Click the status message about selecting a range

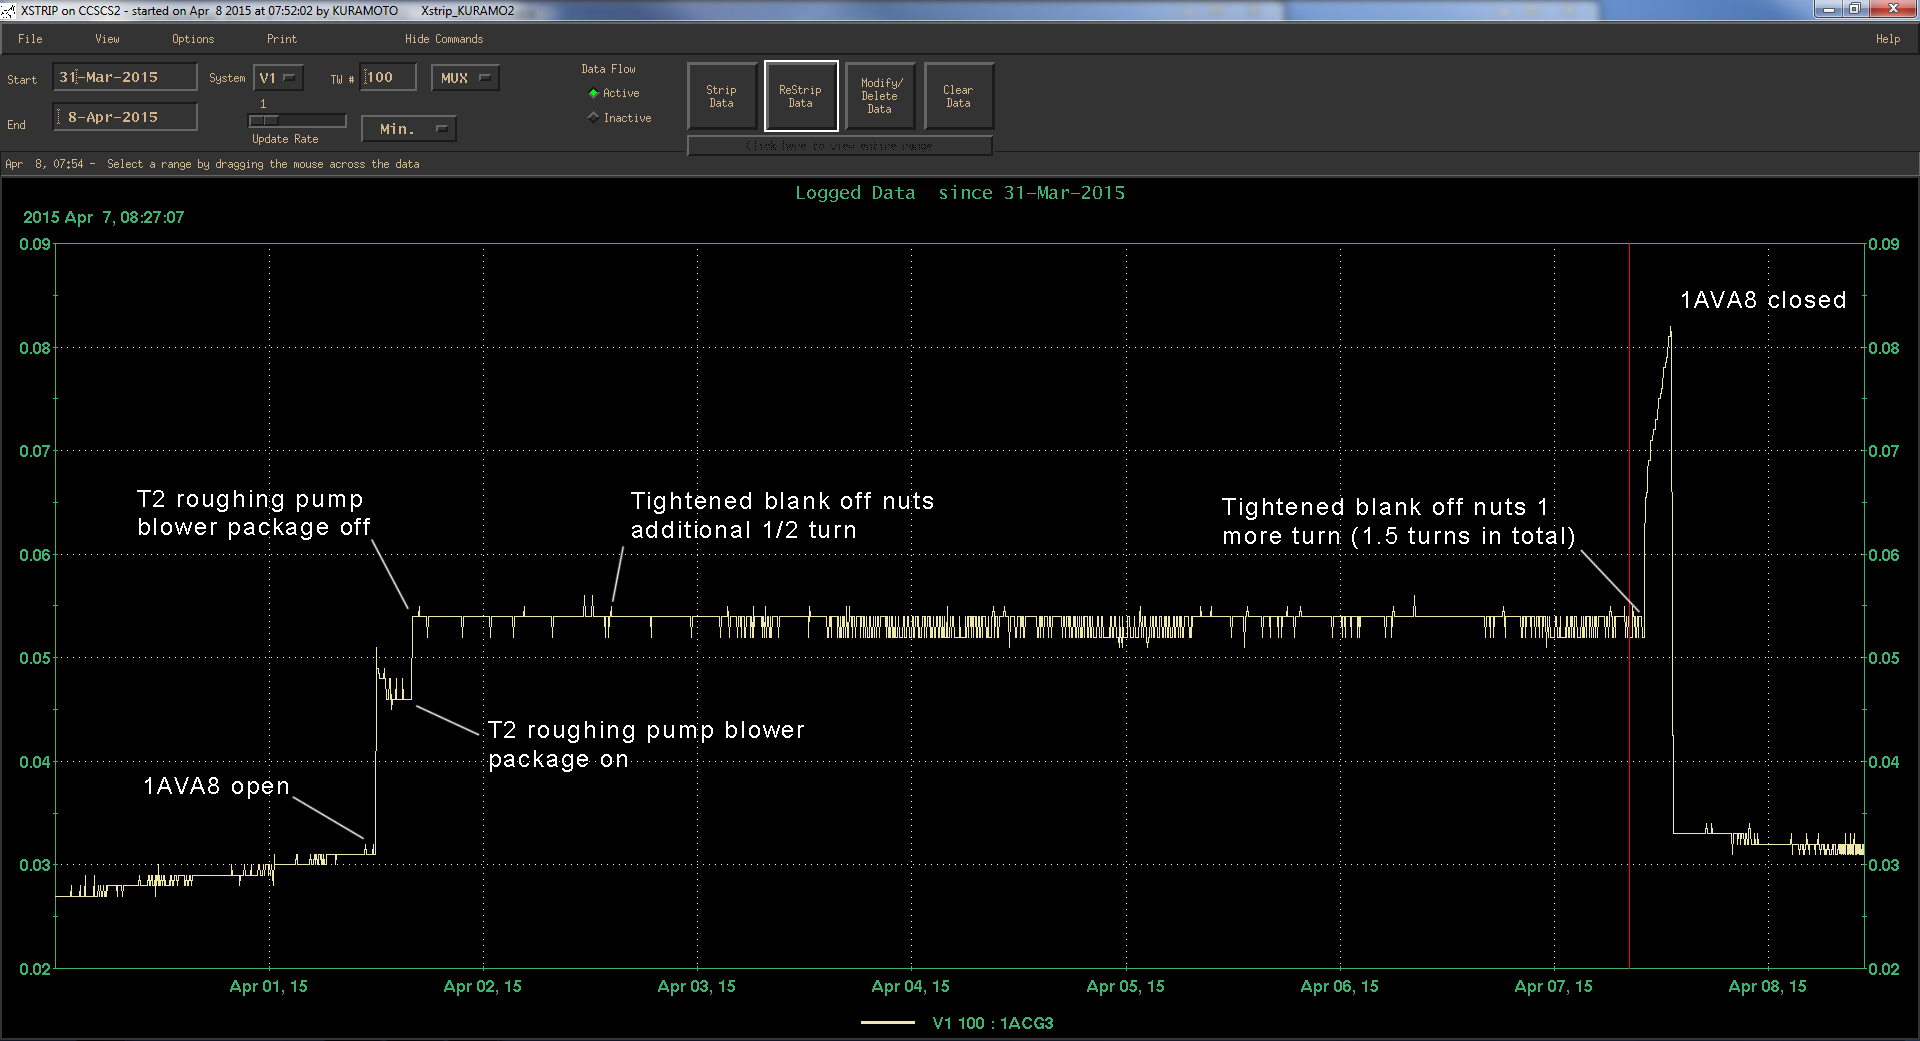(x=263, y=164)
